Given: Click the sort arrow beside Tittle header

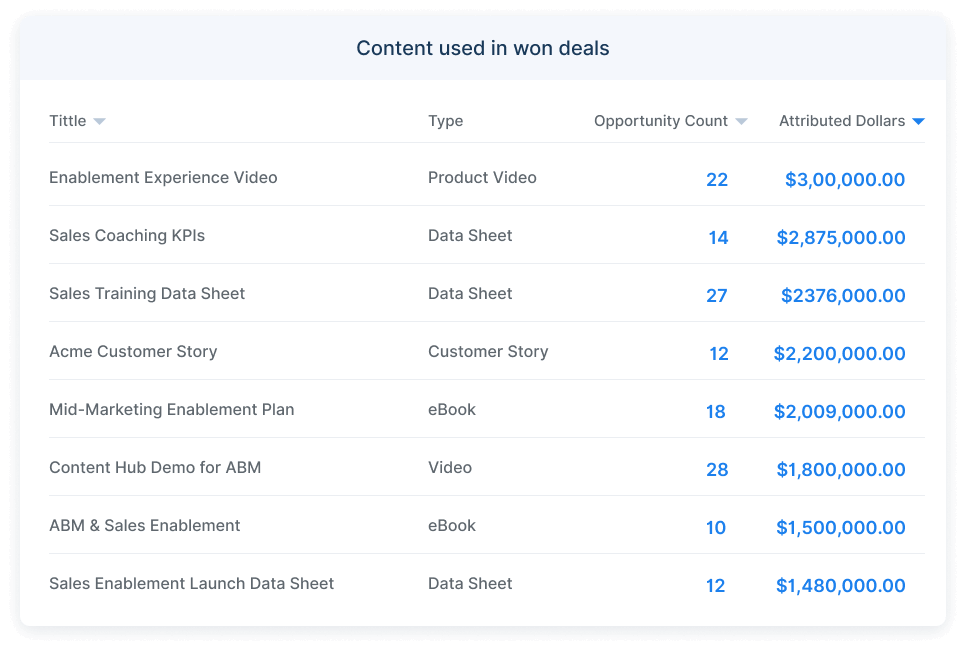Looking at the screenshot, I should 99,122.
